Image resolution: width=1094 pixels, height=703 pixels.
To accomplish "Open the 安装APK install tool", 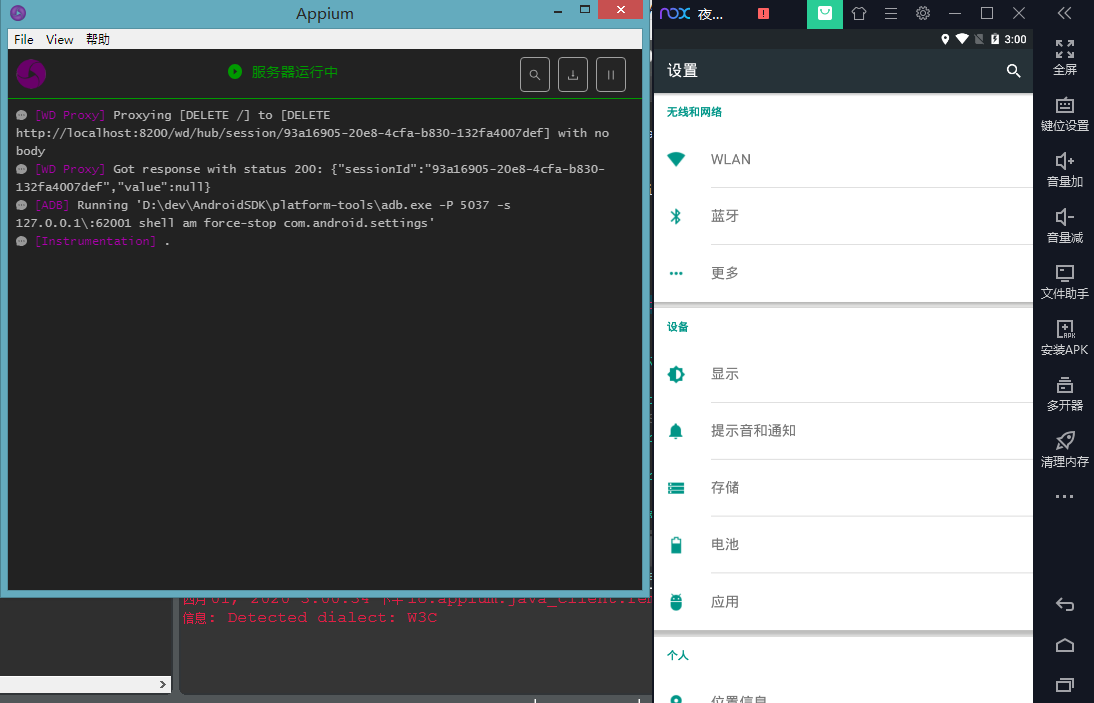I will point(1064,337).
